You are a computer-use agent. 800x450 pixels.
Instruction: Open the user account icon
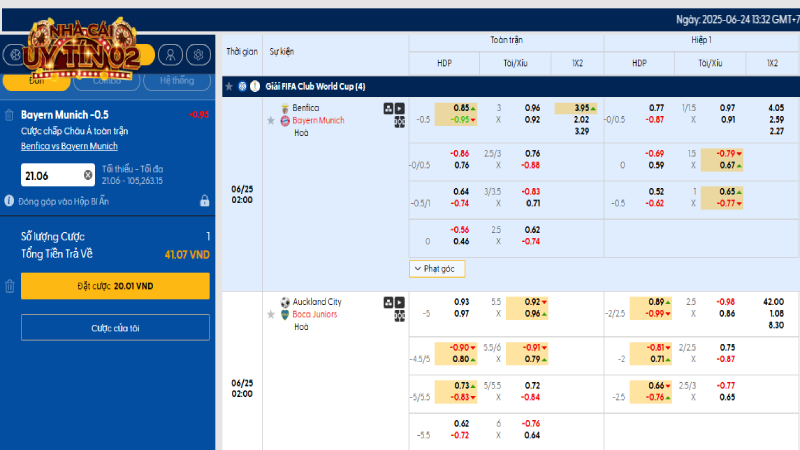click(x=170, y=55)
